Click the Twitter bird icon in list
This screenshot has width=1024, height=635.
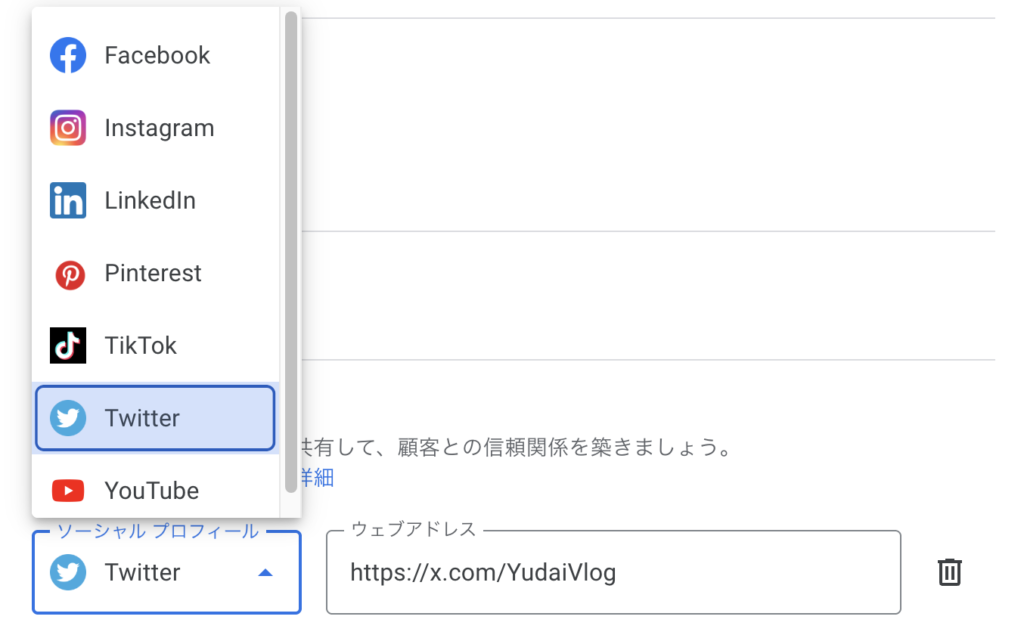(x=68, y=418)
